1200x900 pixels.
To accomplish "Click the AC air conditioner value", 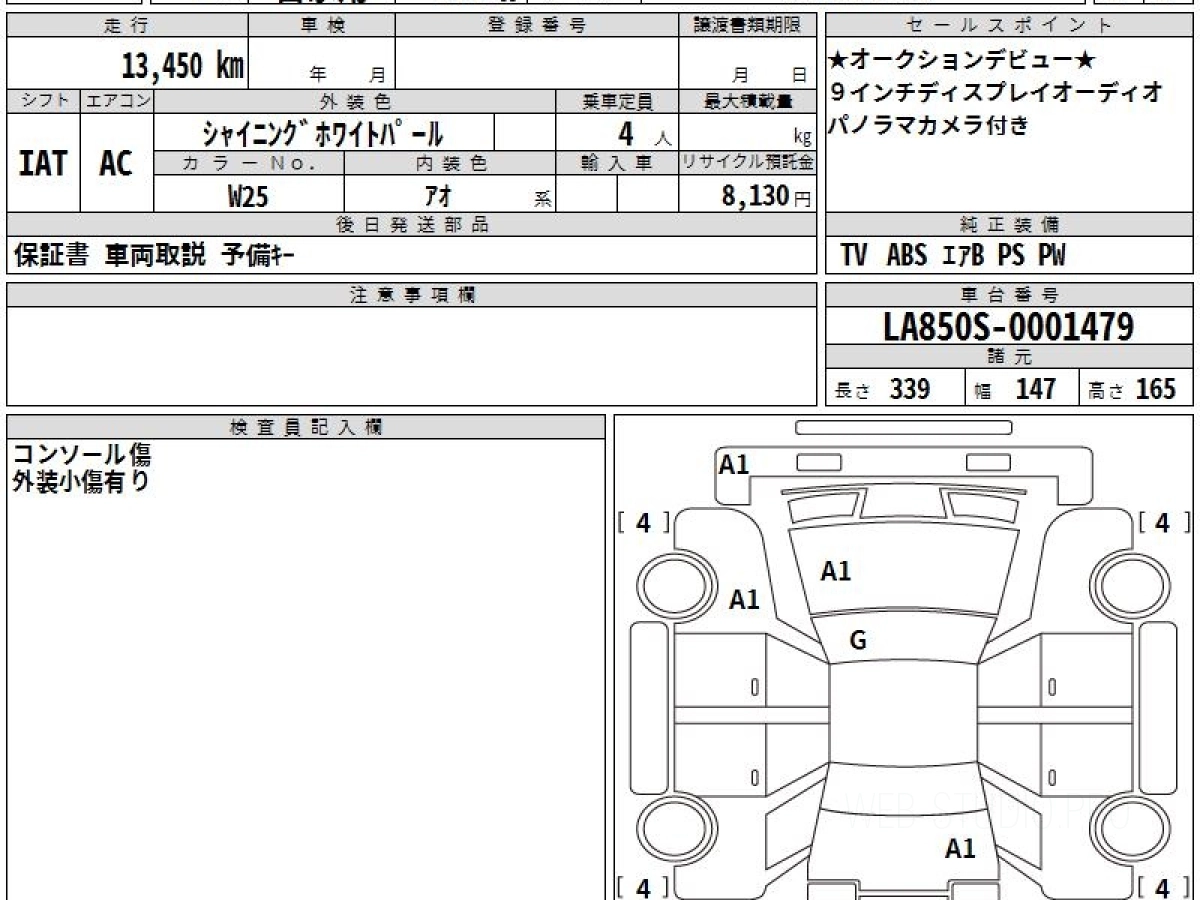I will (116, 162).
